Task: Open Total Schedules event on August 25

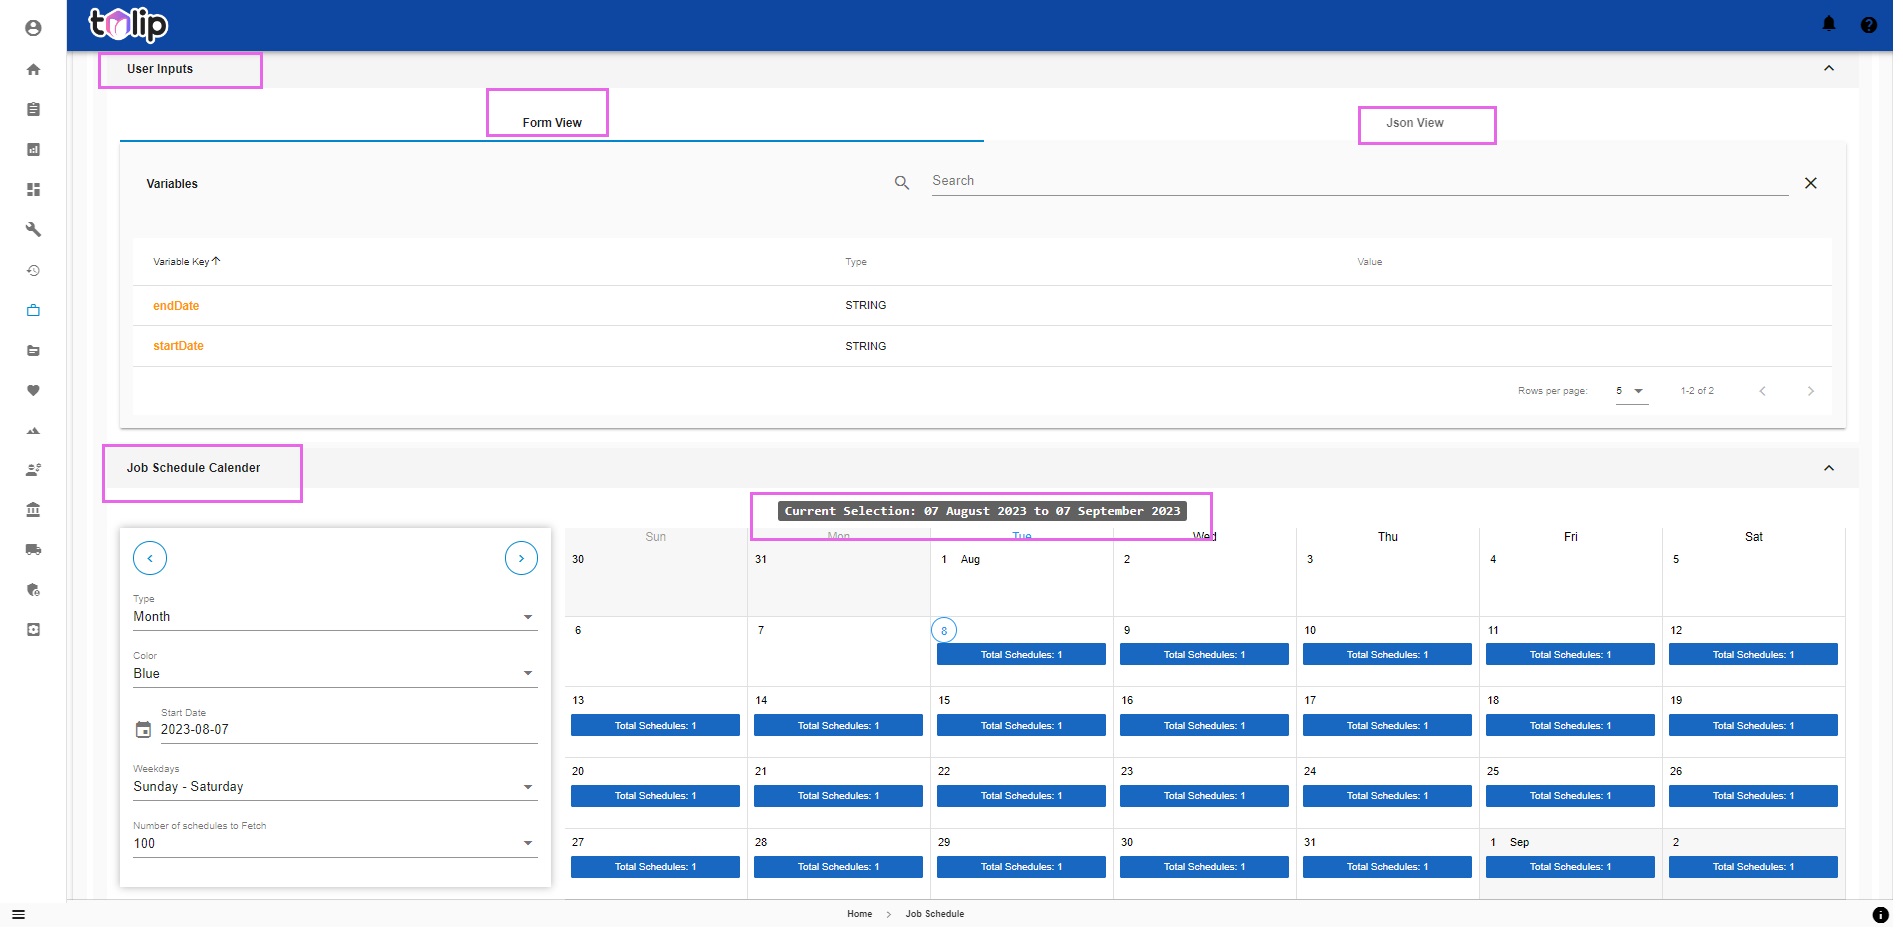Action: tap(1570, 796)
